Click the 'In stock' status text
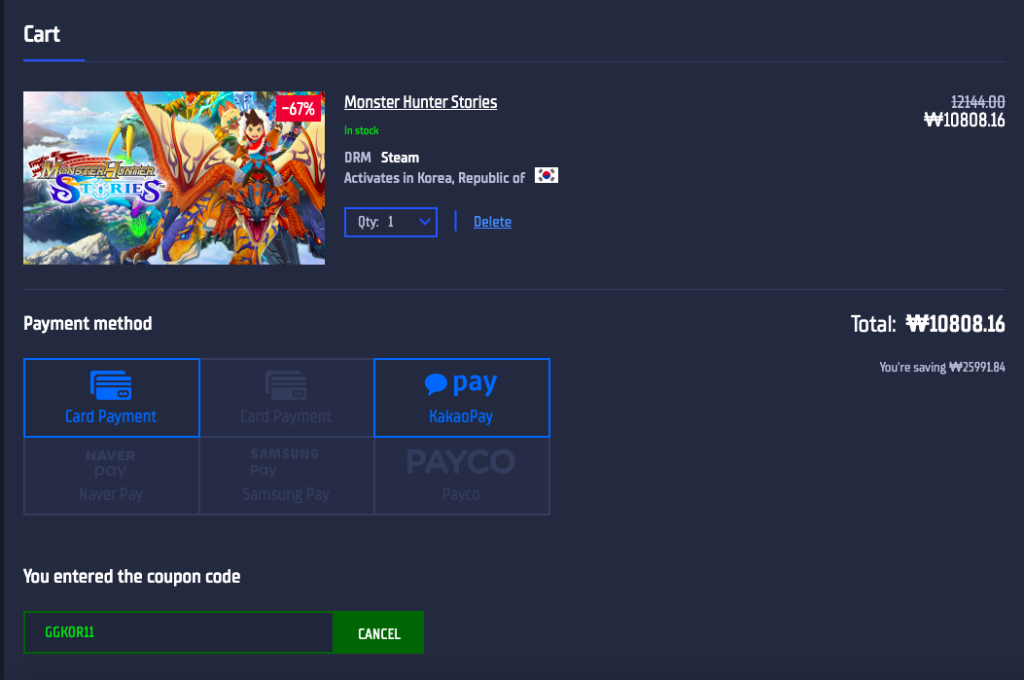 pos(361,131)
